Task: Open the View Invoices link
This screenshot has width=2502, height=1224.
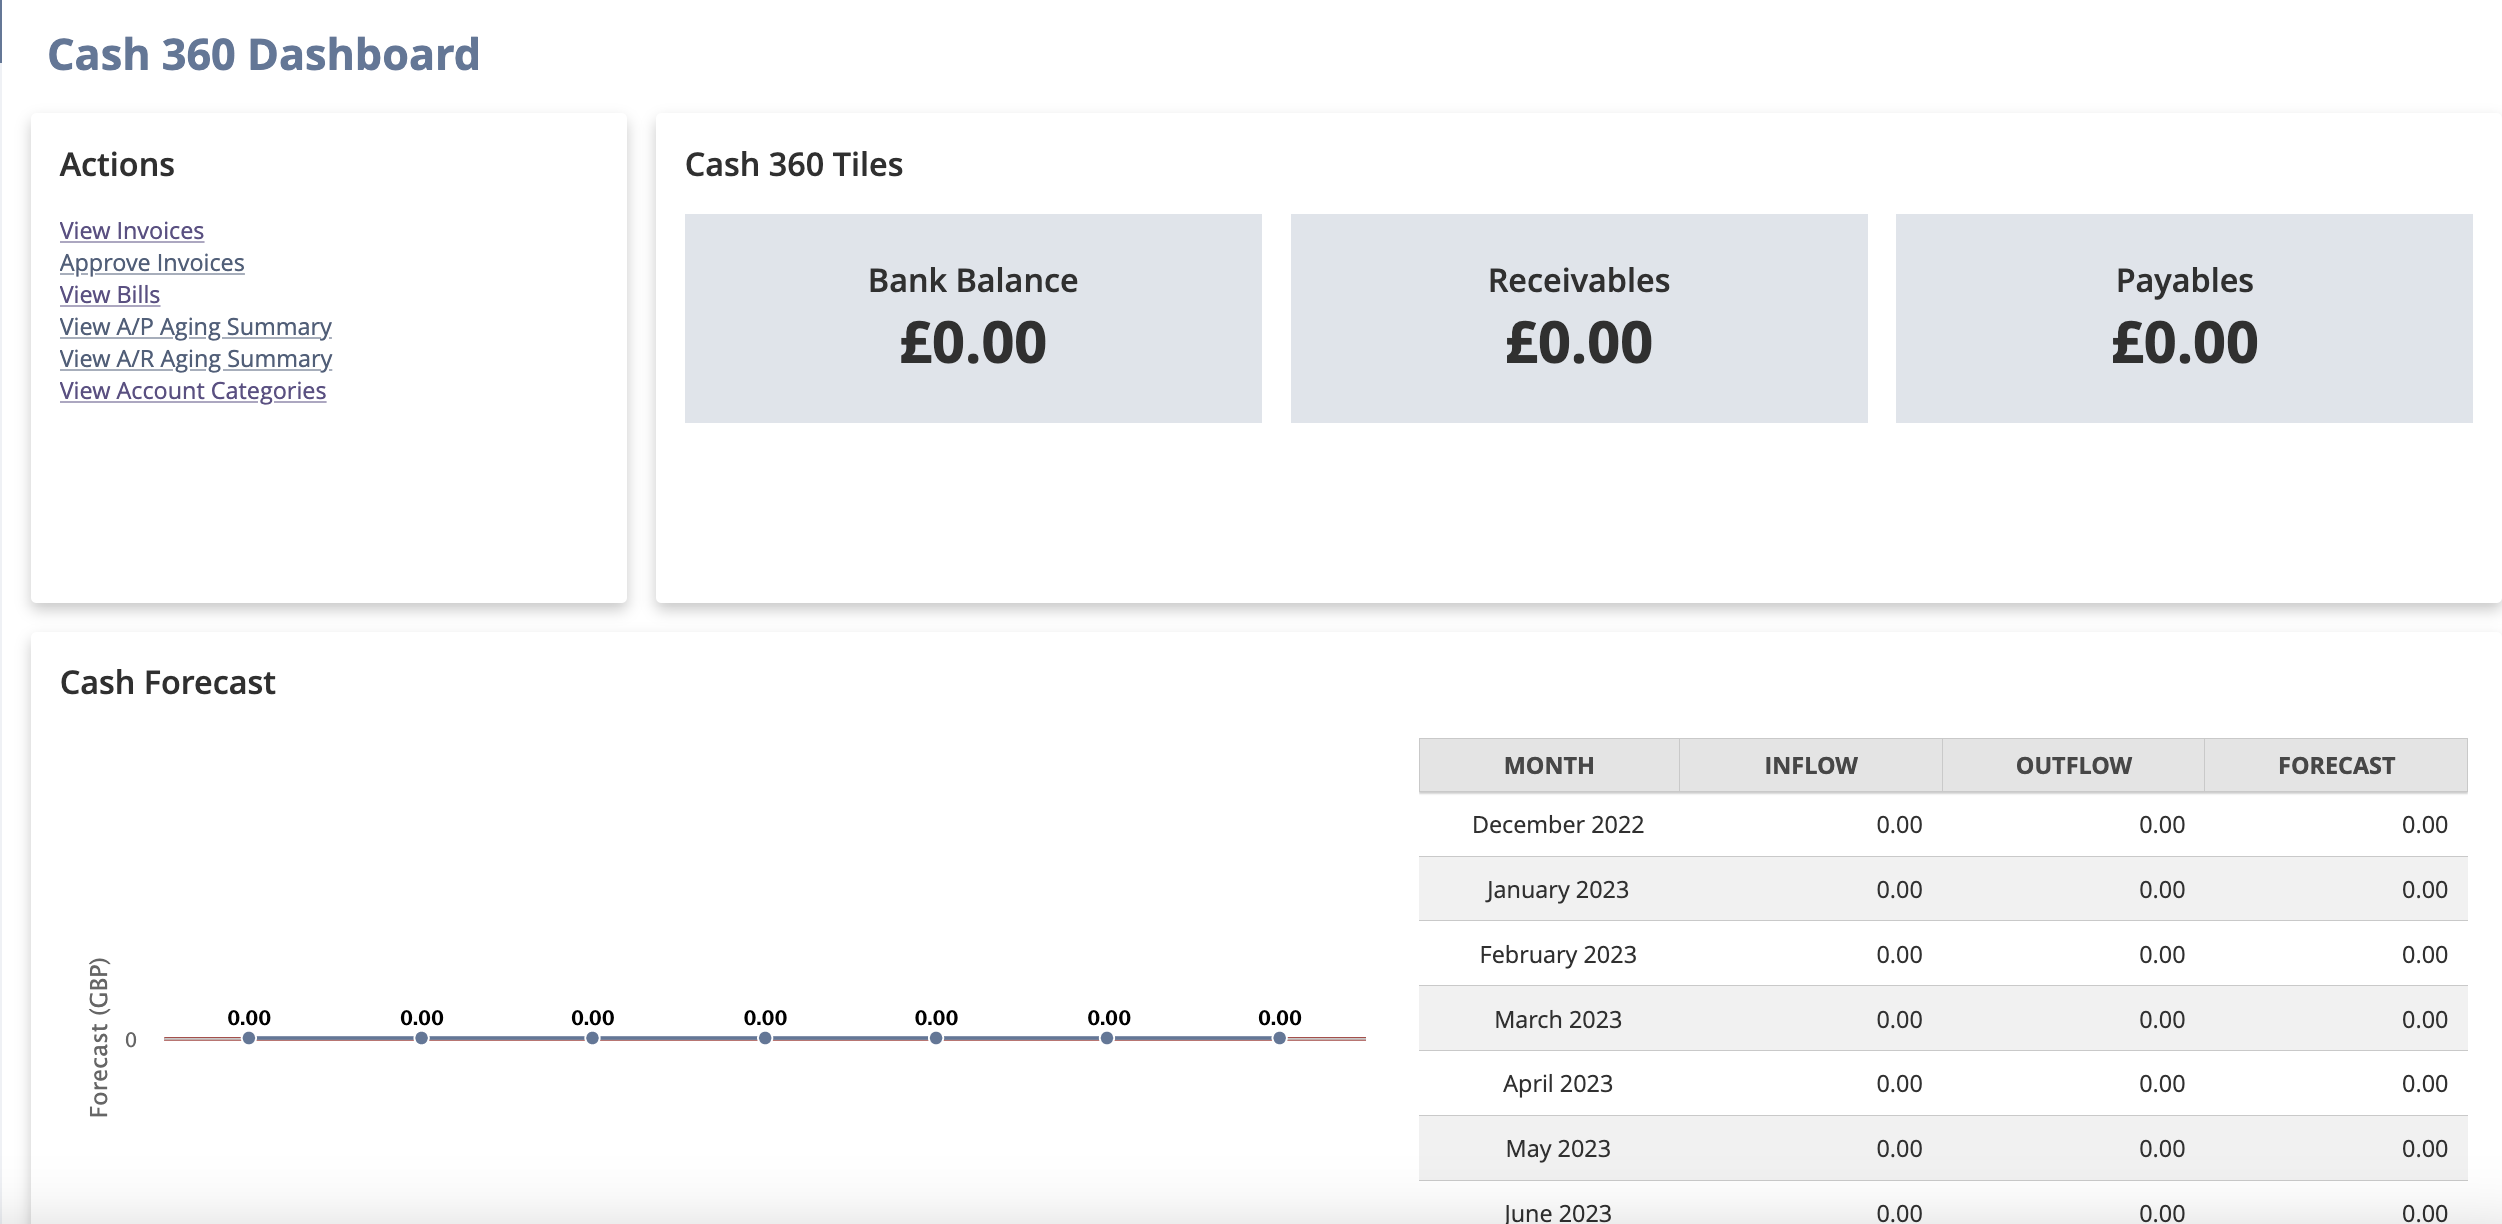Action: (x=131, y=230)
